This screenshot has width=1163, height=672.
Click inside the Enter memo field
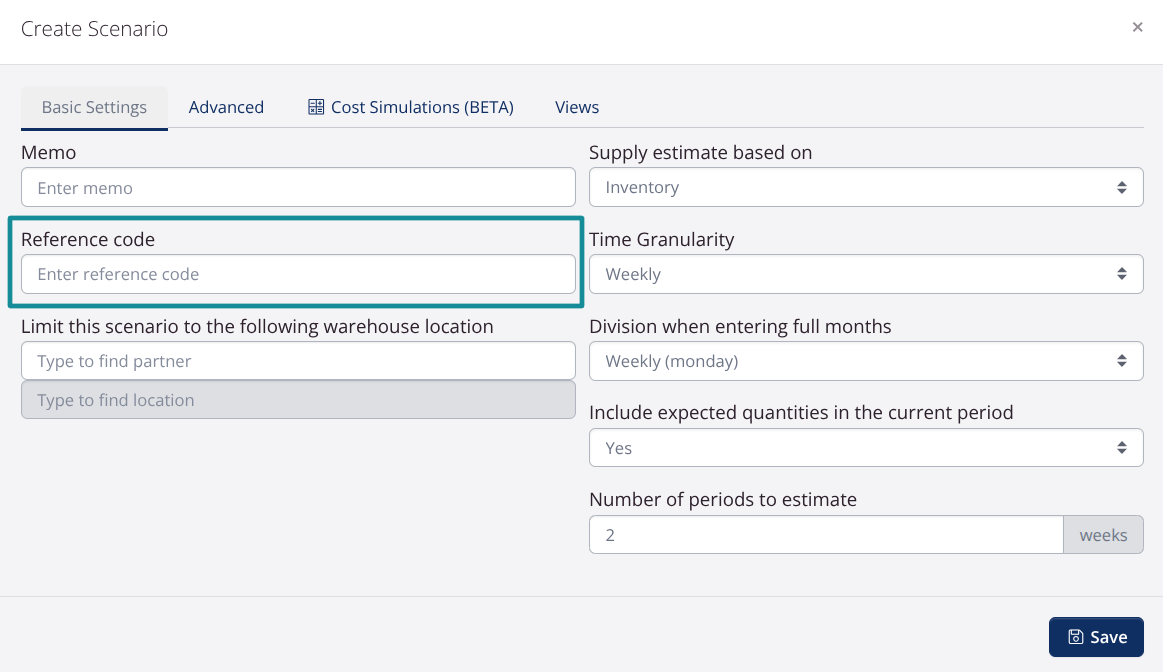[298, 187]
